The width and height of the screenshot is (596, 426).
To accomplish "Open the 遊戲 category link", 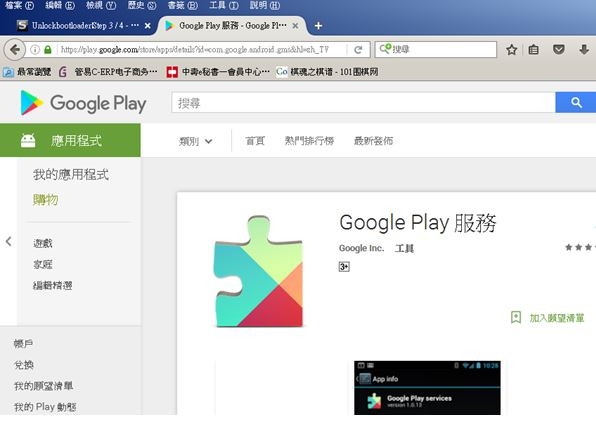I will (43, 243).
